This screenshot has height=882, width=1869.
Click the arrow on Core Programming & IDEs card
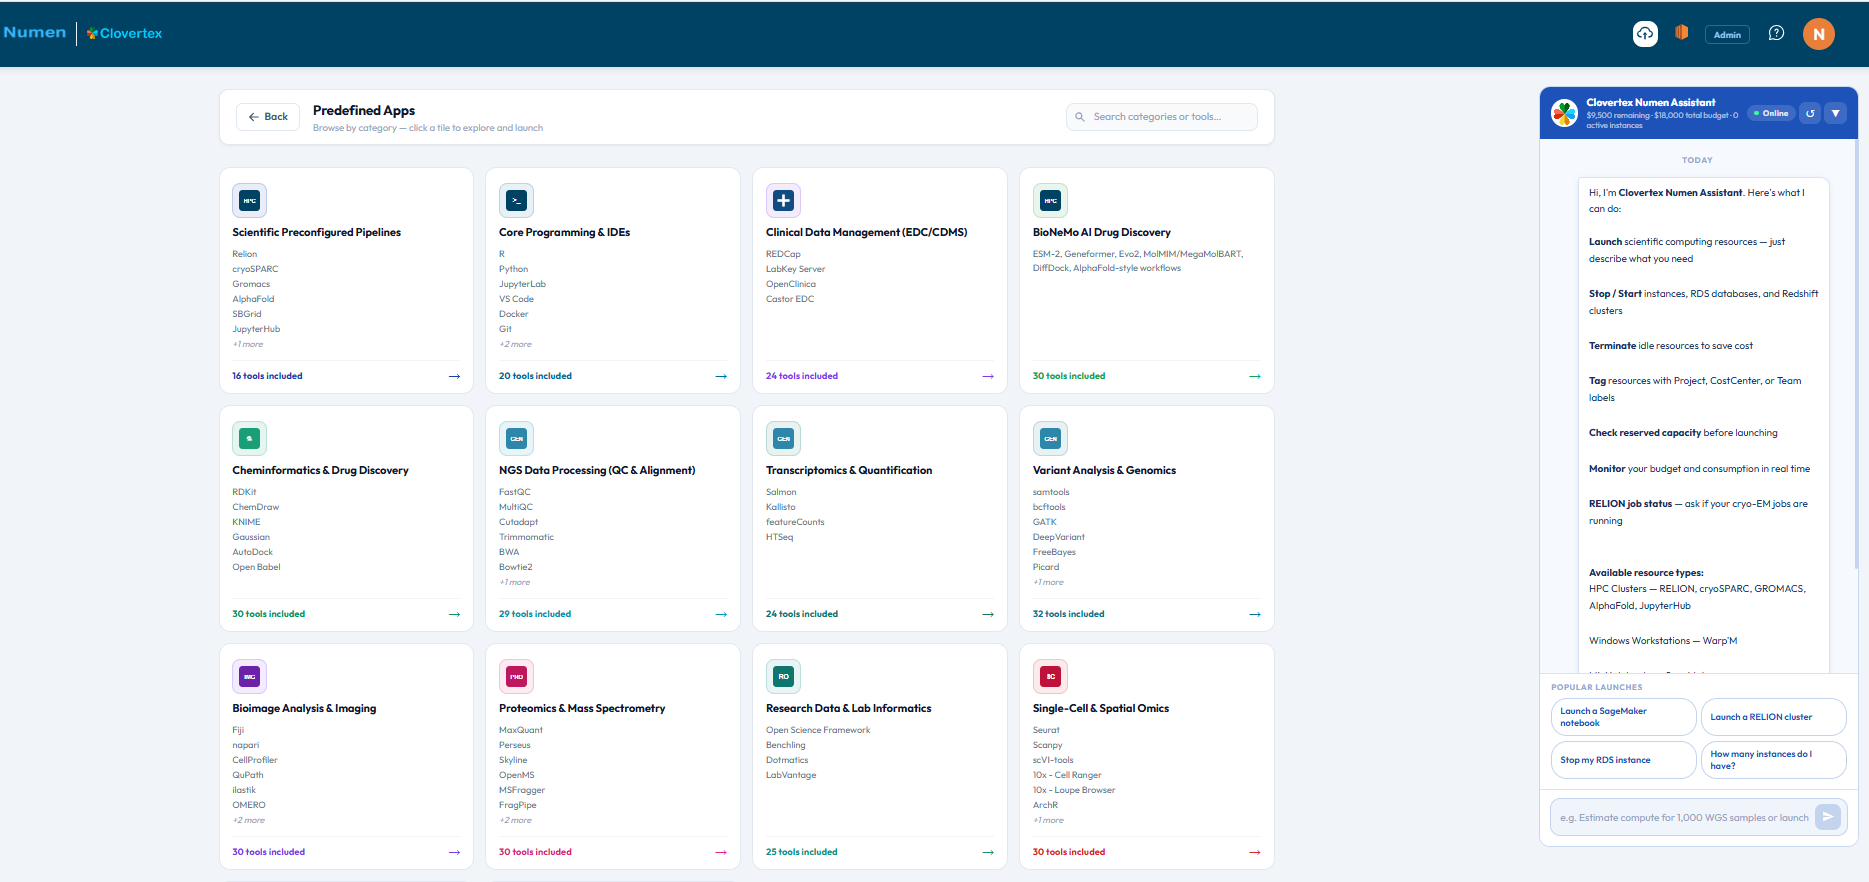click(721, 376)
